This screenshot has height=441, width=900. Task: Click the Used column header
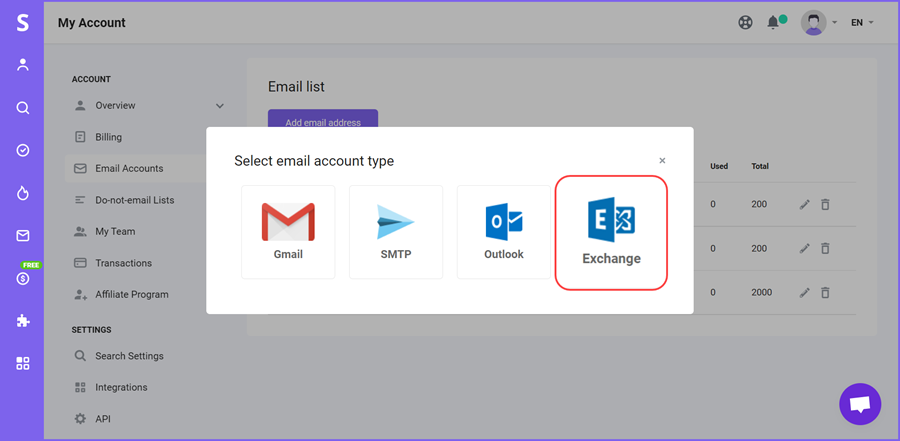[x=719, y=166]
